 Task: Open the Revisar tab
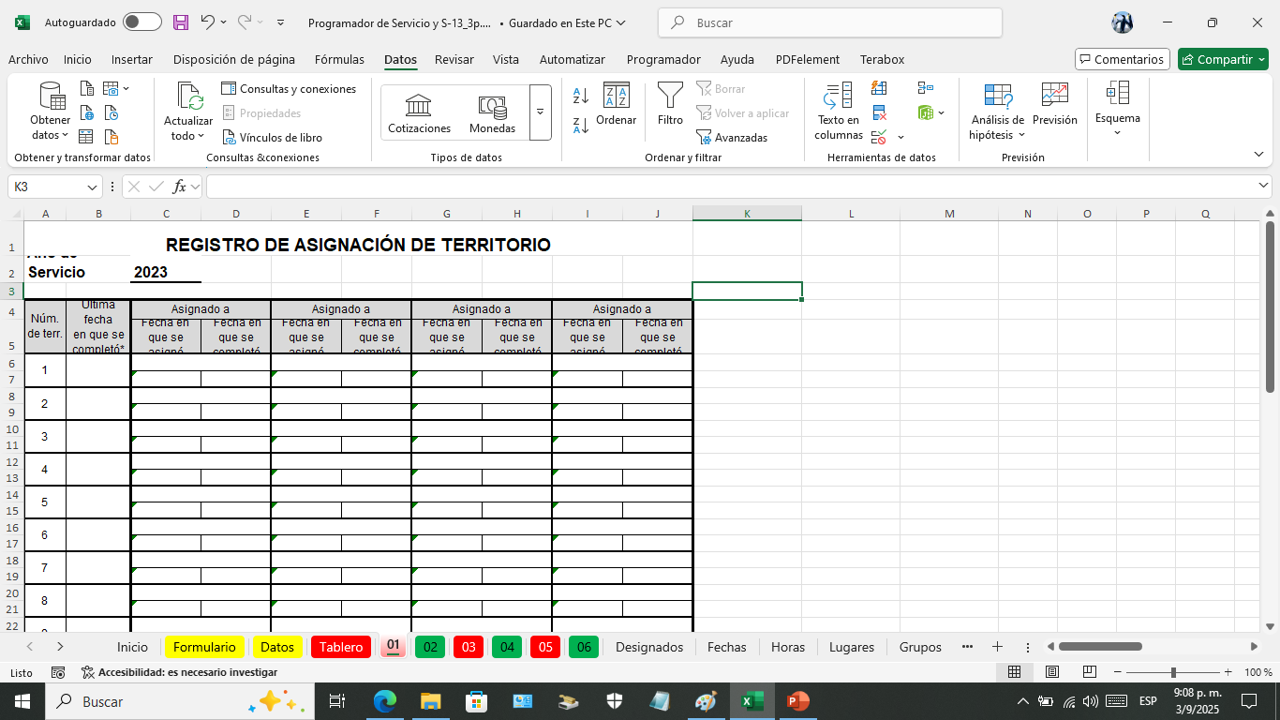(454, 59)
